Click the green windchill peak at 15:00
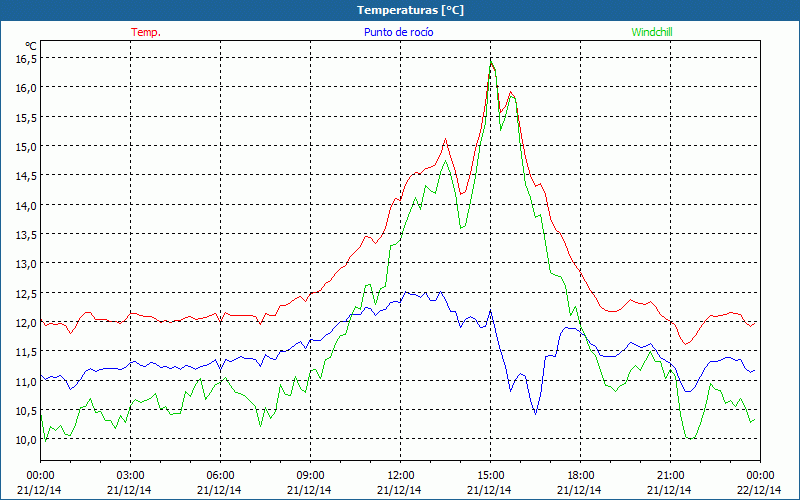The height and width of the screenshot is (500, 800). (x=491, y=62)
